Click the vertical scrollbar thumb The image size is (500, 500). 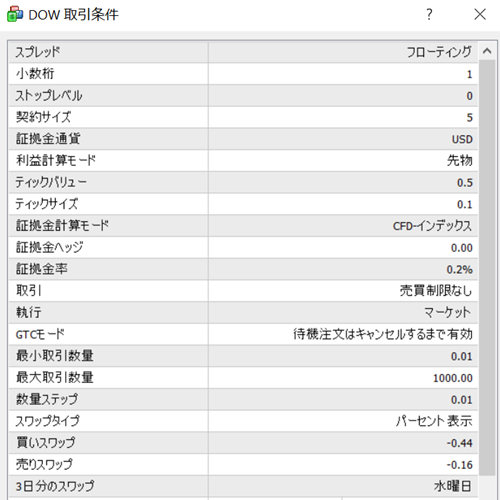(487, 268)
